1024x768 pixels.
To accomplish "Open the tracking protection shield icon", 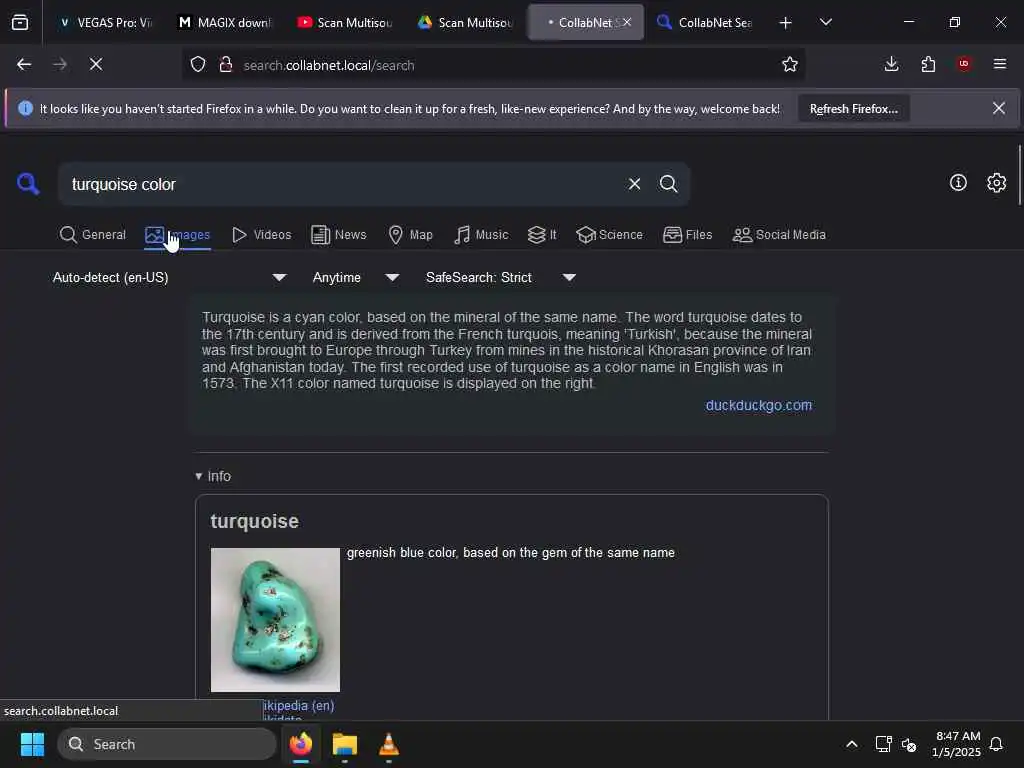I will (198, 64).
